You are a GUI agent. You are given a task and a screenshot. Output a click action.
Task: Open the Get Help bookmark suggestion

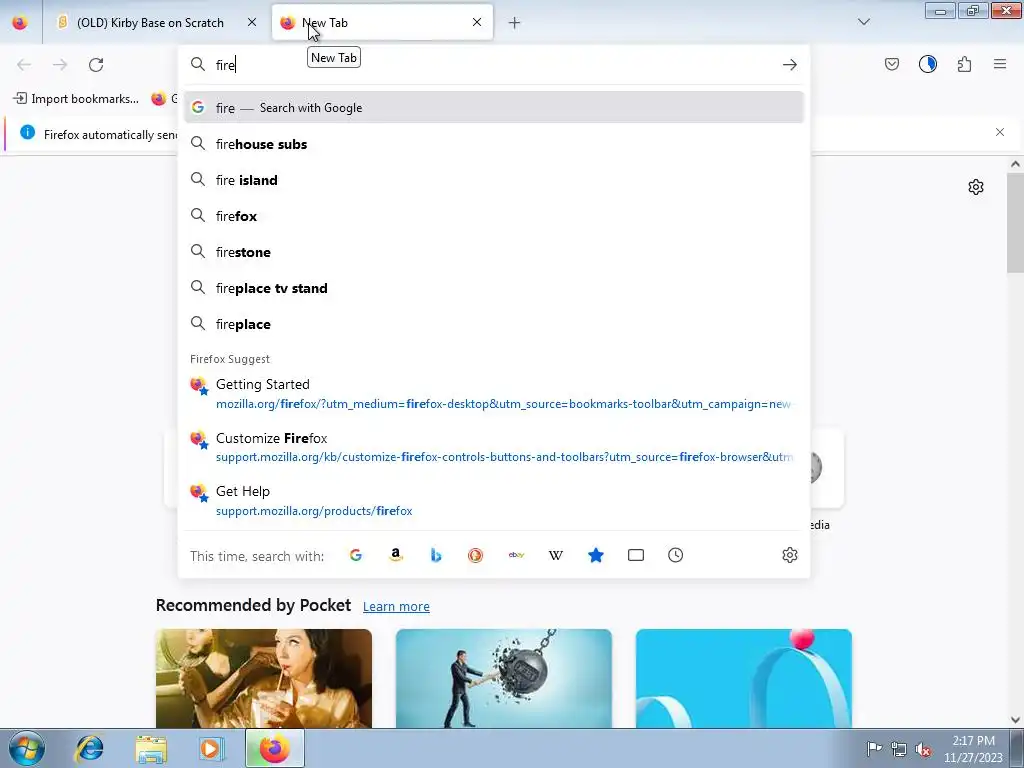pos(494,500)
